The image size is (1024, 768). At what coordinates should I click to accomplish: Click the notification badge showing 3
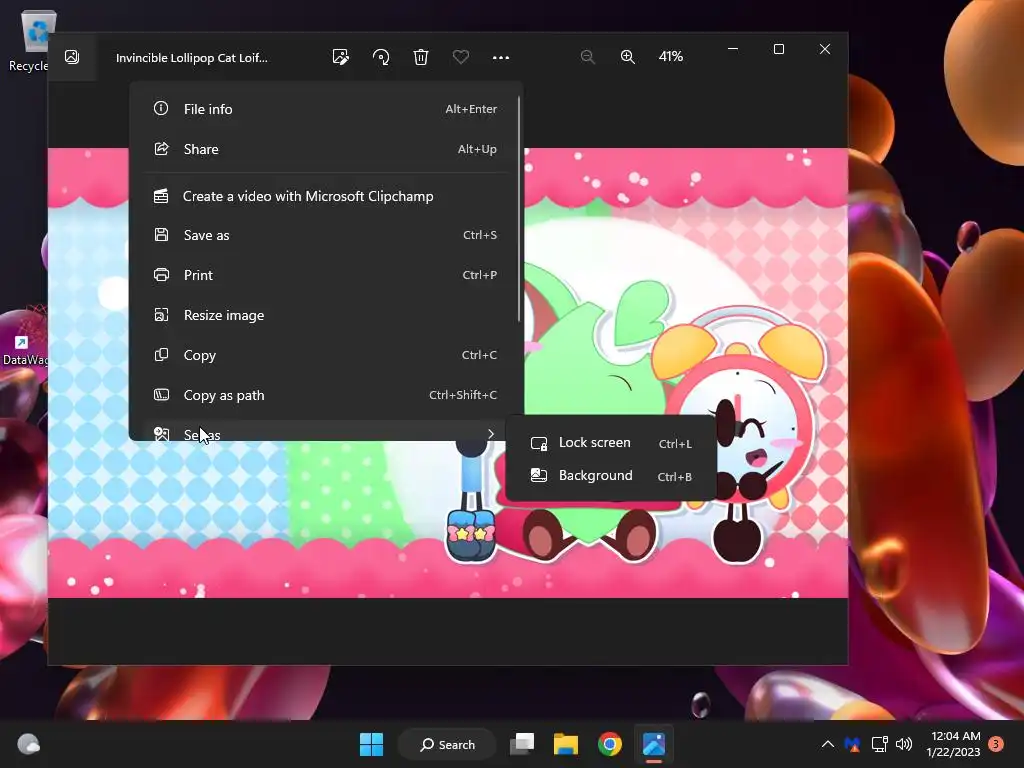tap(996, 744)
